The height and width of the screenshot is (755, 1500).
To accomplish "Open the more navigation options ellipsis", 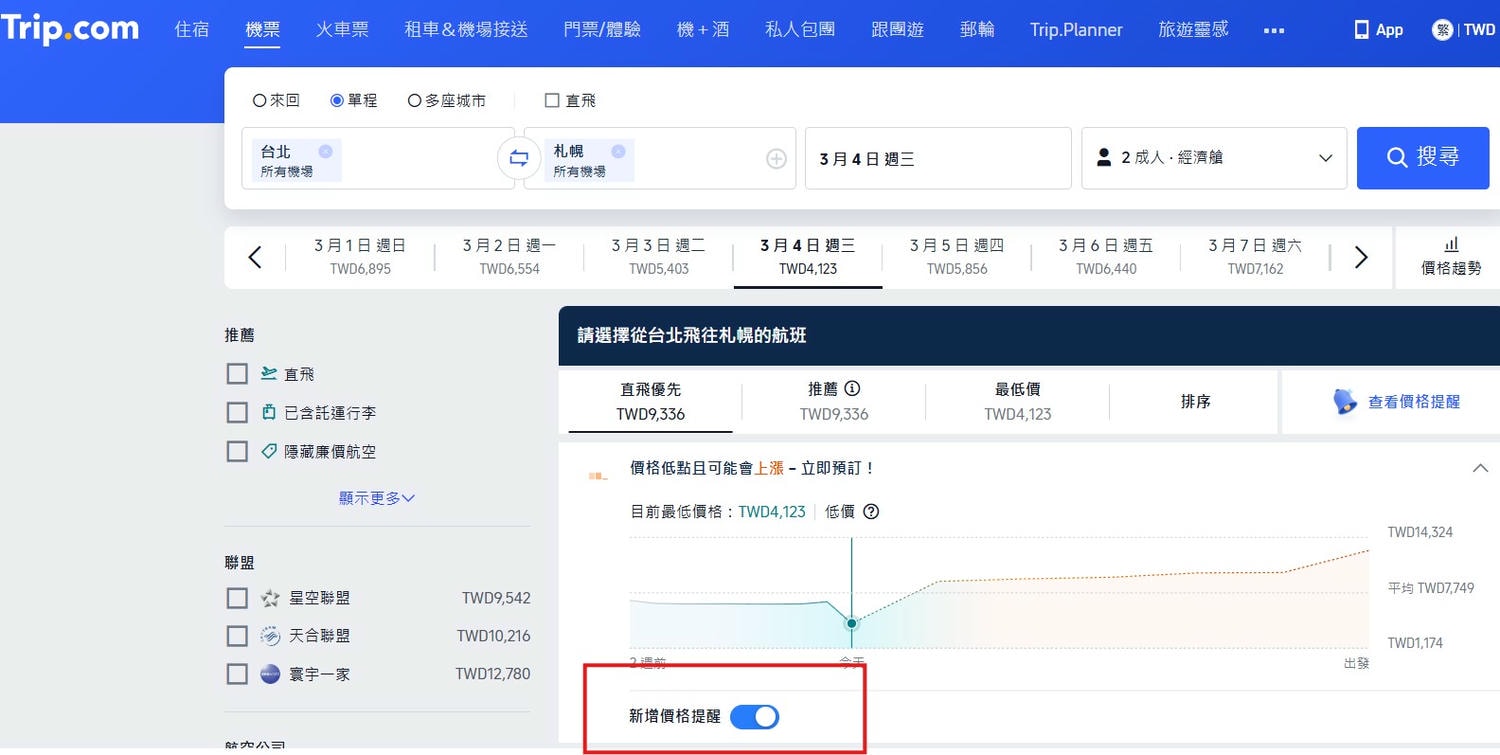I will click(x=1273, y=30).
